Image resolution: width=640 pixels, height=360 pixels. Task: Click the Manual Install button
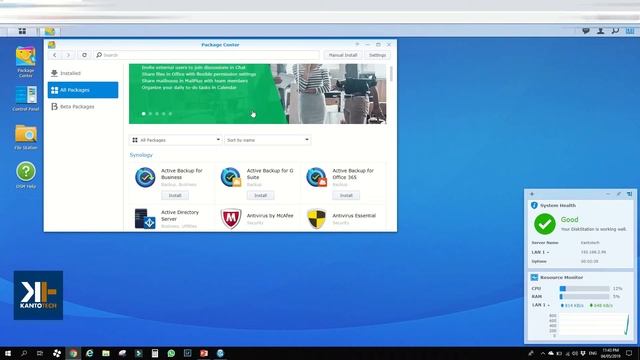click(x=343, y=55)
